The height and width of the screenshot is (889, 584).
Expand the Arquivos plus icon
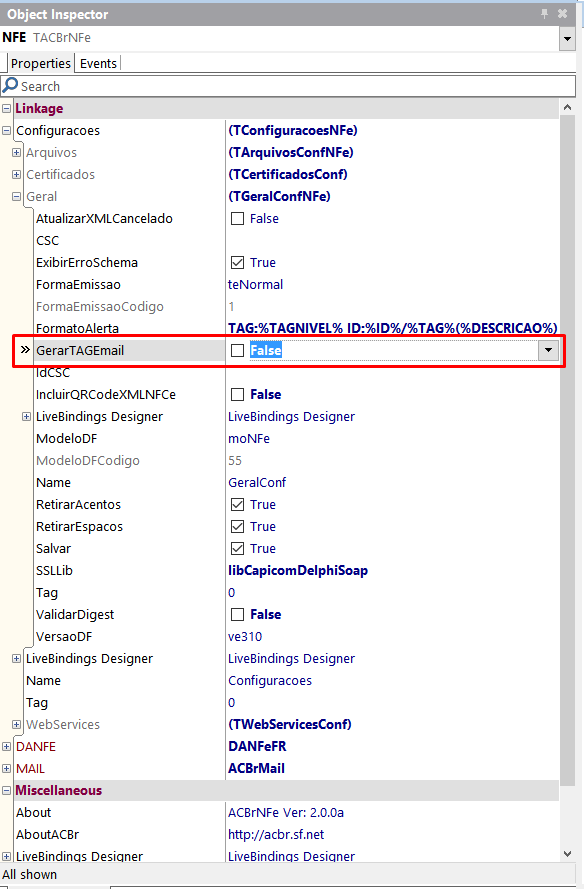pos(16,153)
